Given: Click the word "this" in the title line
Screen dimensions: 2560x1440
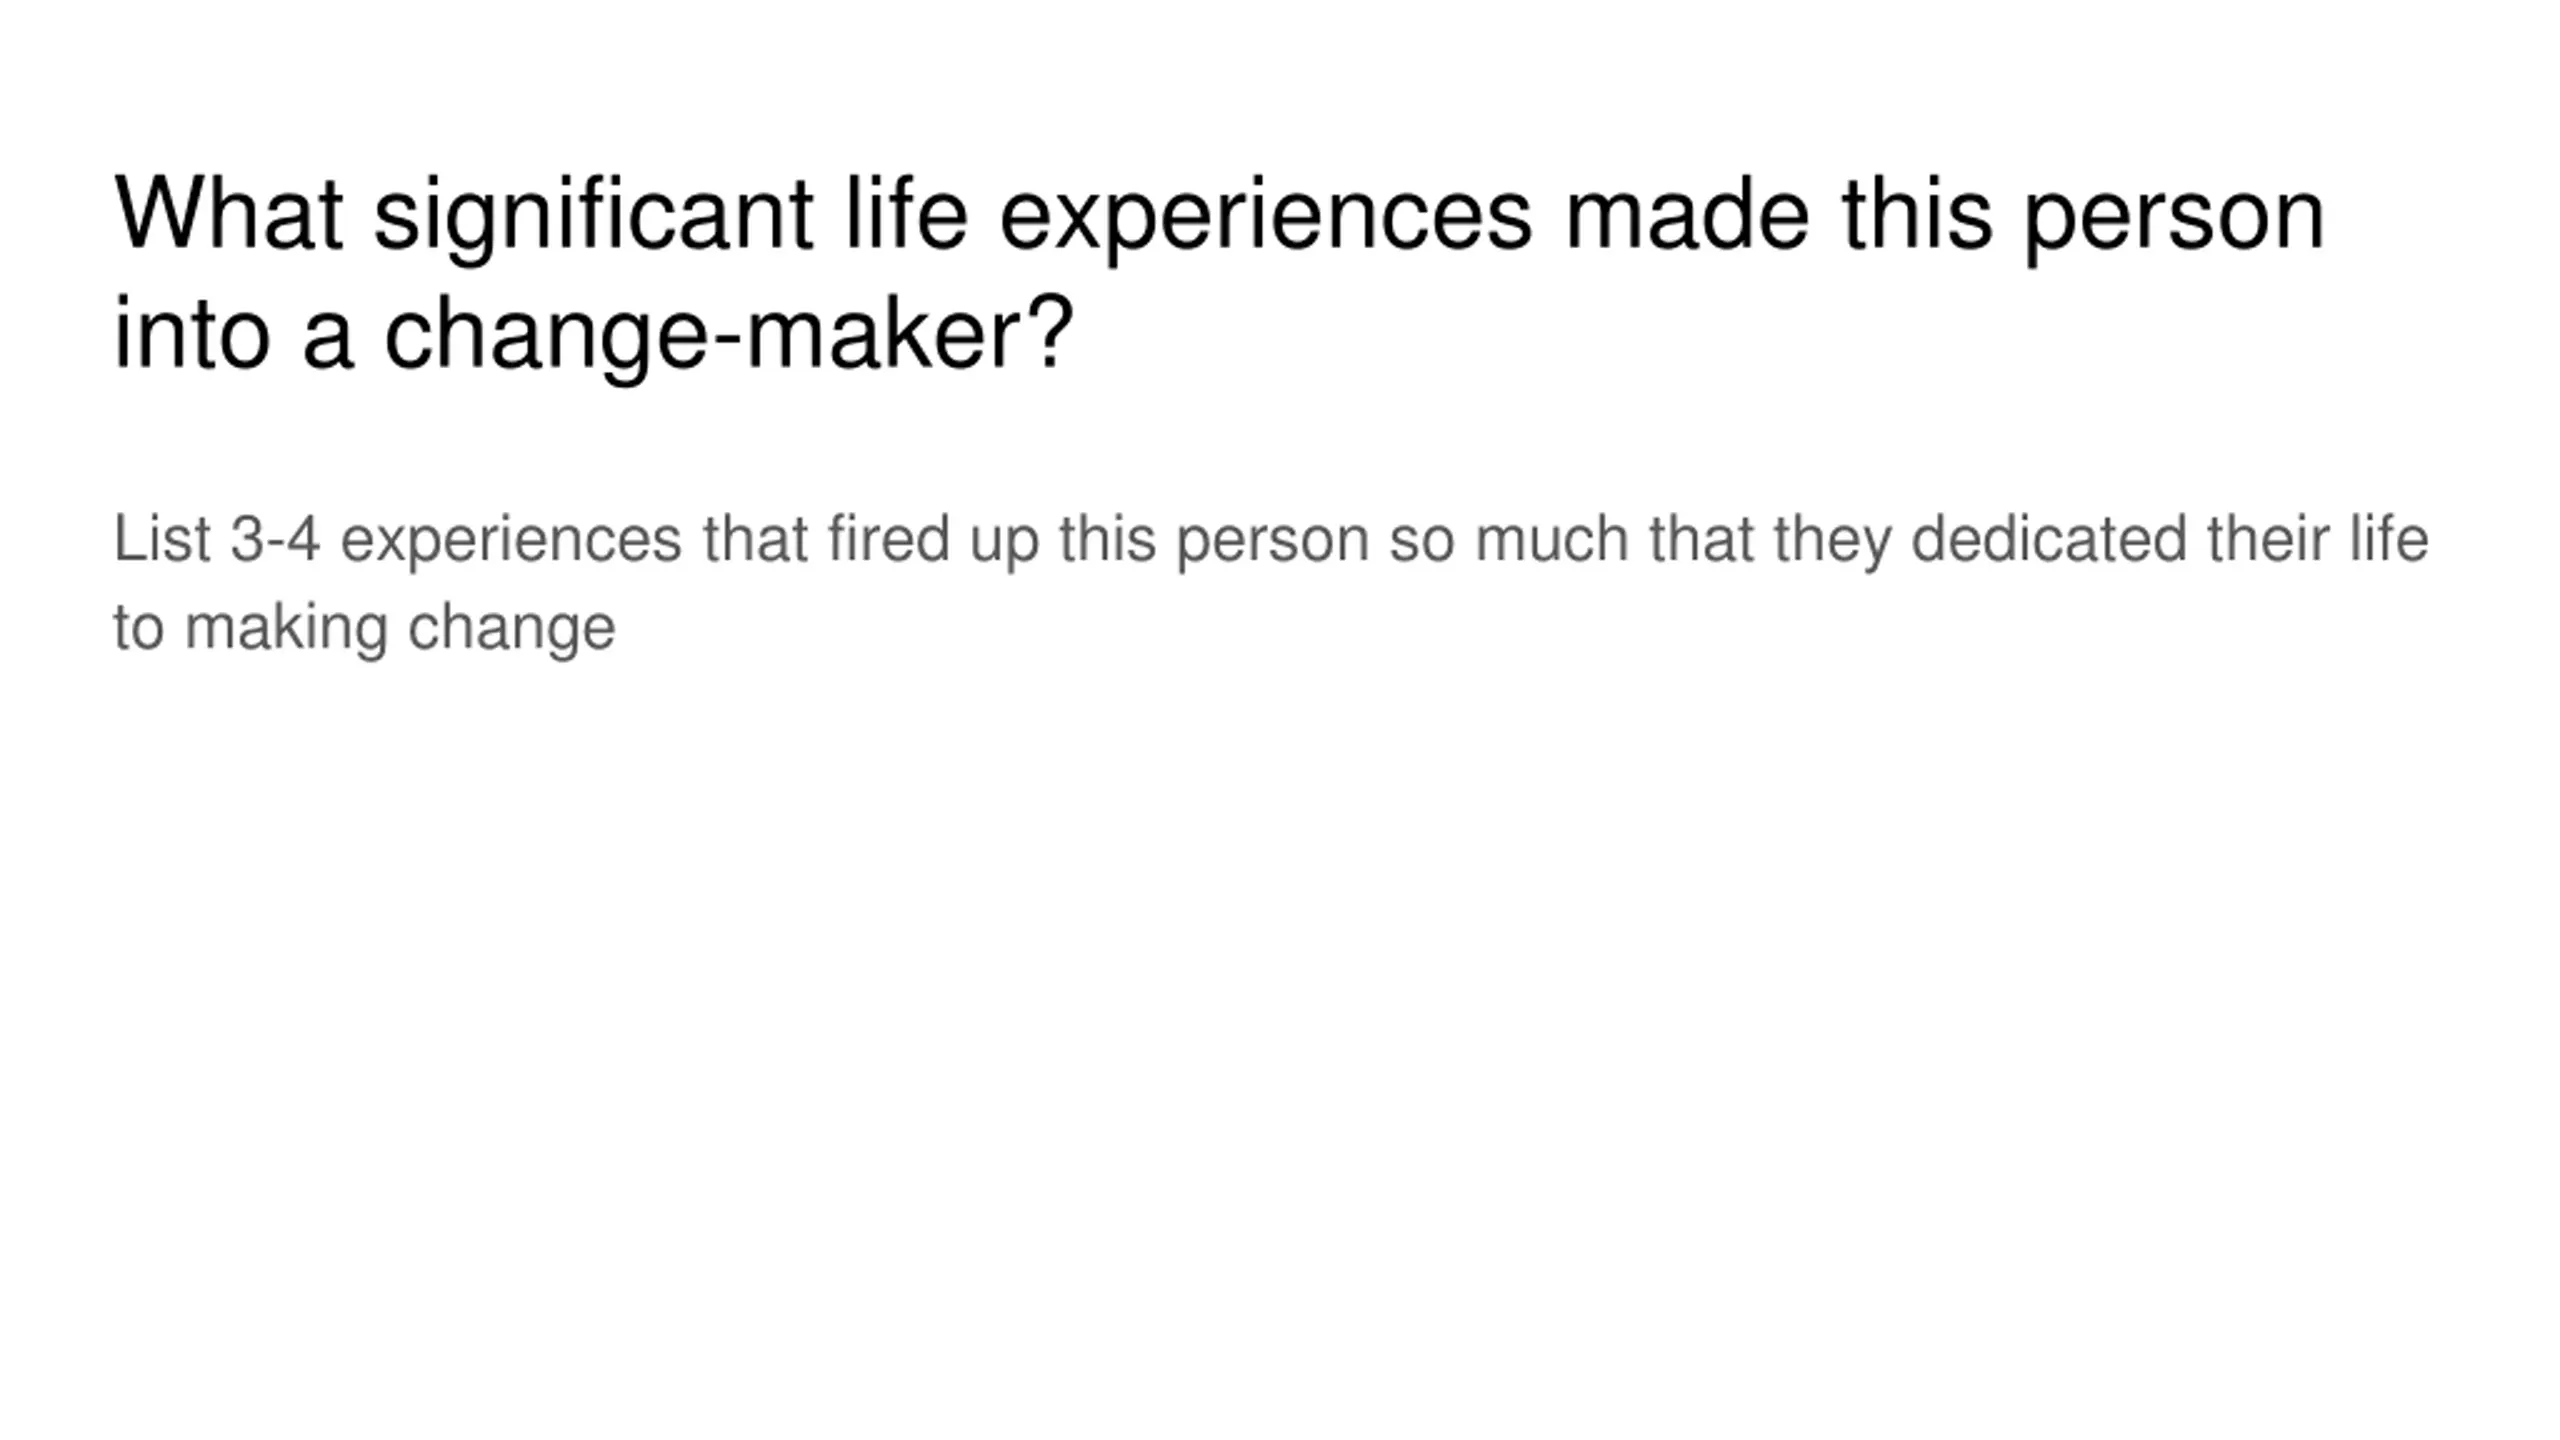Looking at the screenshot, I should click(x=1917, y=214).
